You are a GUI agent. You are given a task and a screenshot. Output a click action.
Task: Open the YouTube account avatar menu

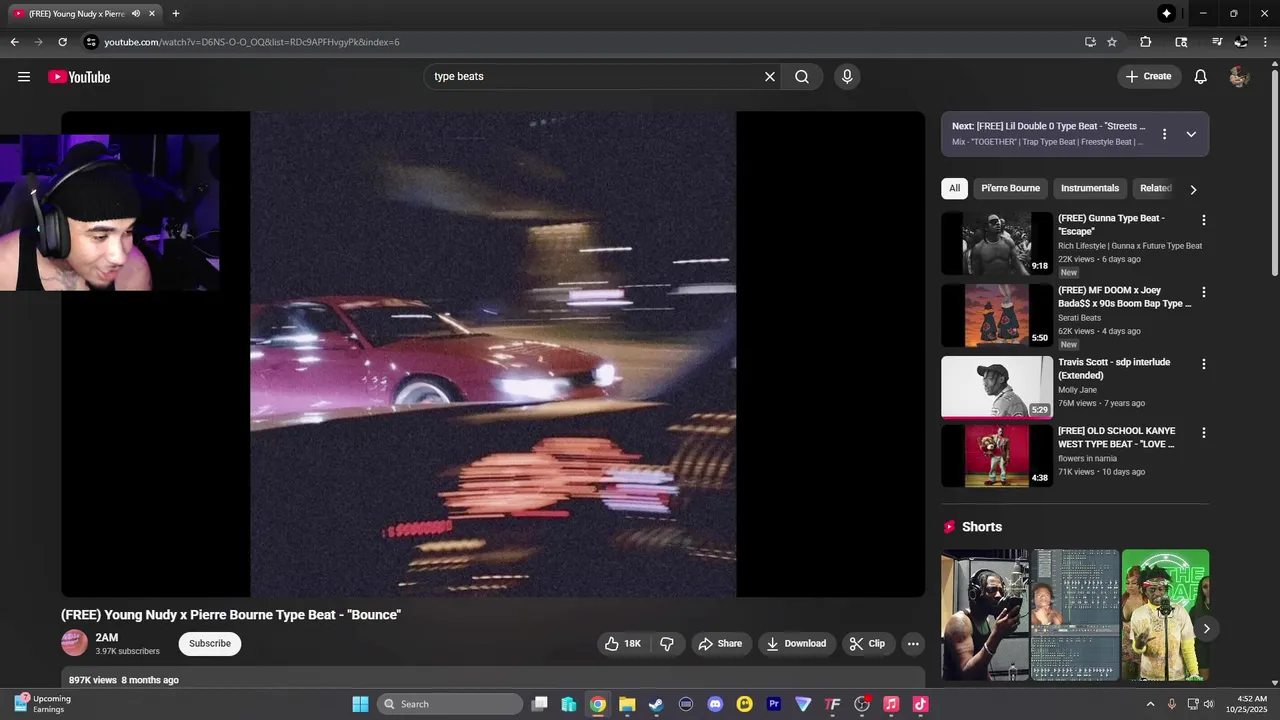pyautogui.click(x=1239, y=77)
